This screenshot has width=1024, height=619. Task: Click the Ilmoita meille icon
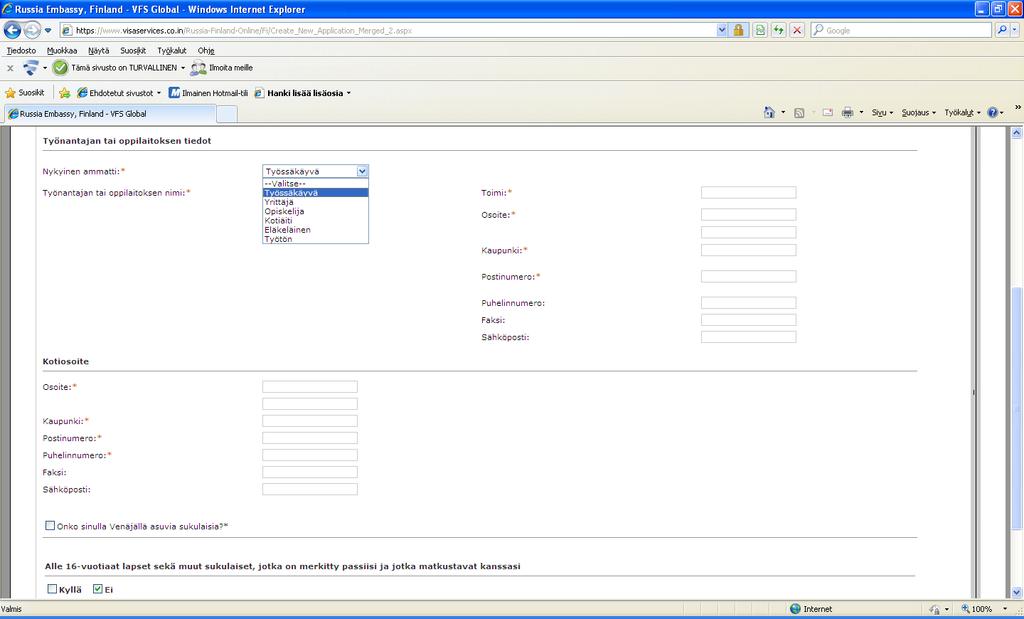pyautogui.click(x=199, y=68)
